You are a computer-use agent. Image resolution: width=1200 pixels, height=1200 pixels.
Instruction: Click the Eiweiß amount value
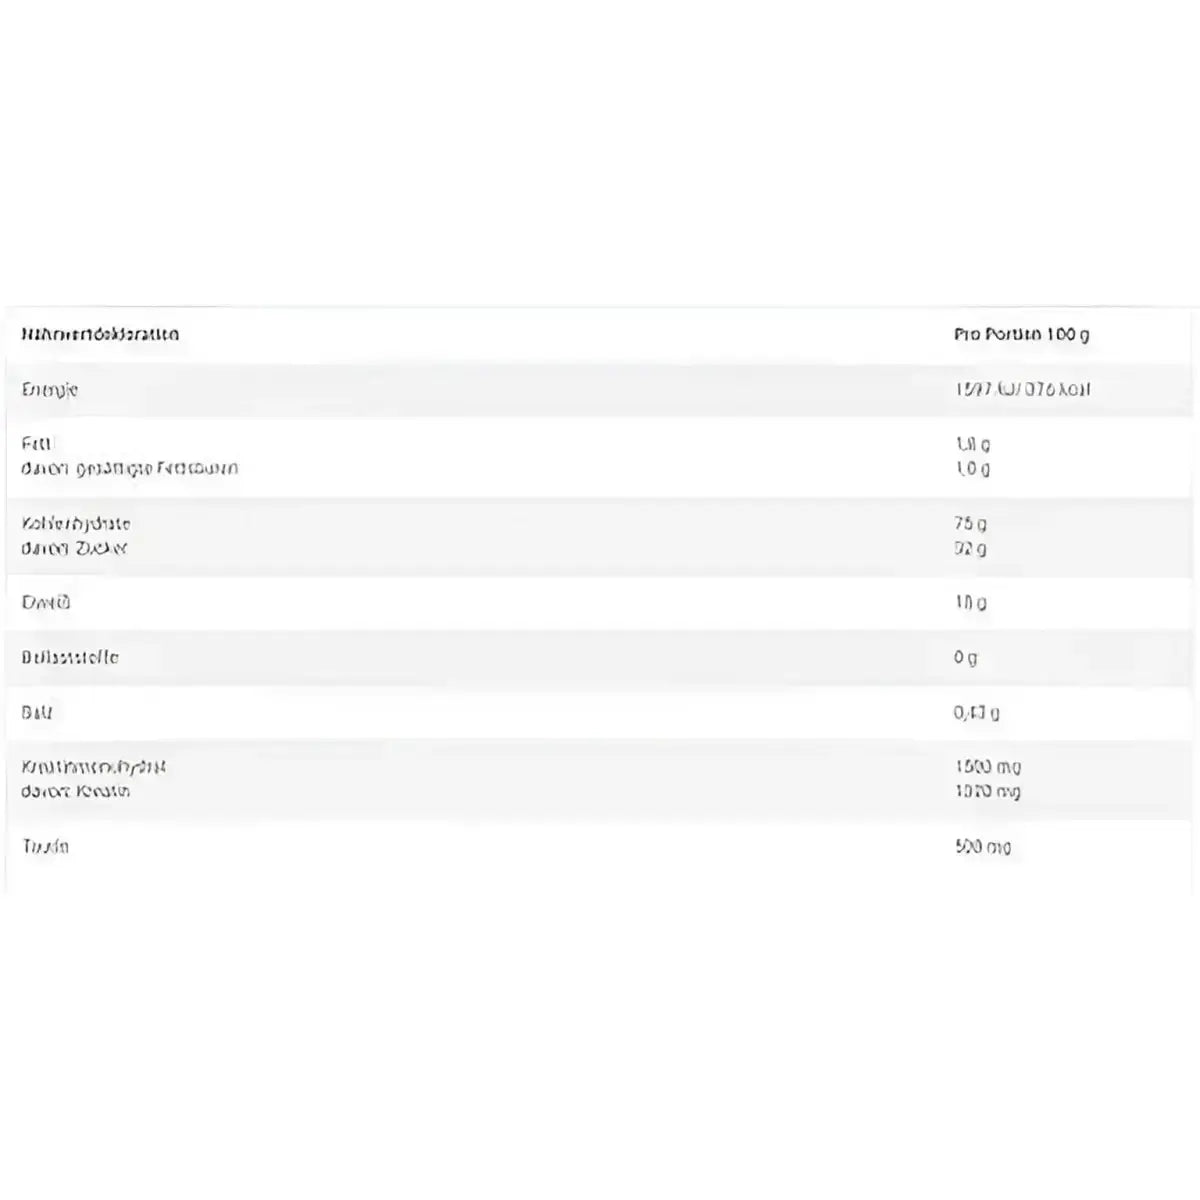click(970, 602)
